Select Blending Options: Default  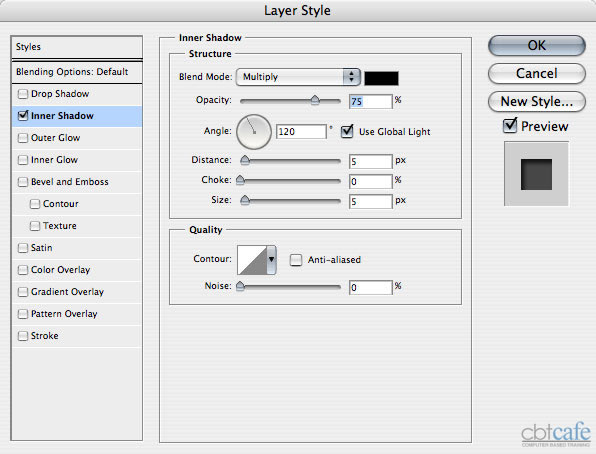[x=77, y=72]
